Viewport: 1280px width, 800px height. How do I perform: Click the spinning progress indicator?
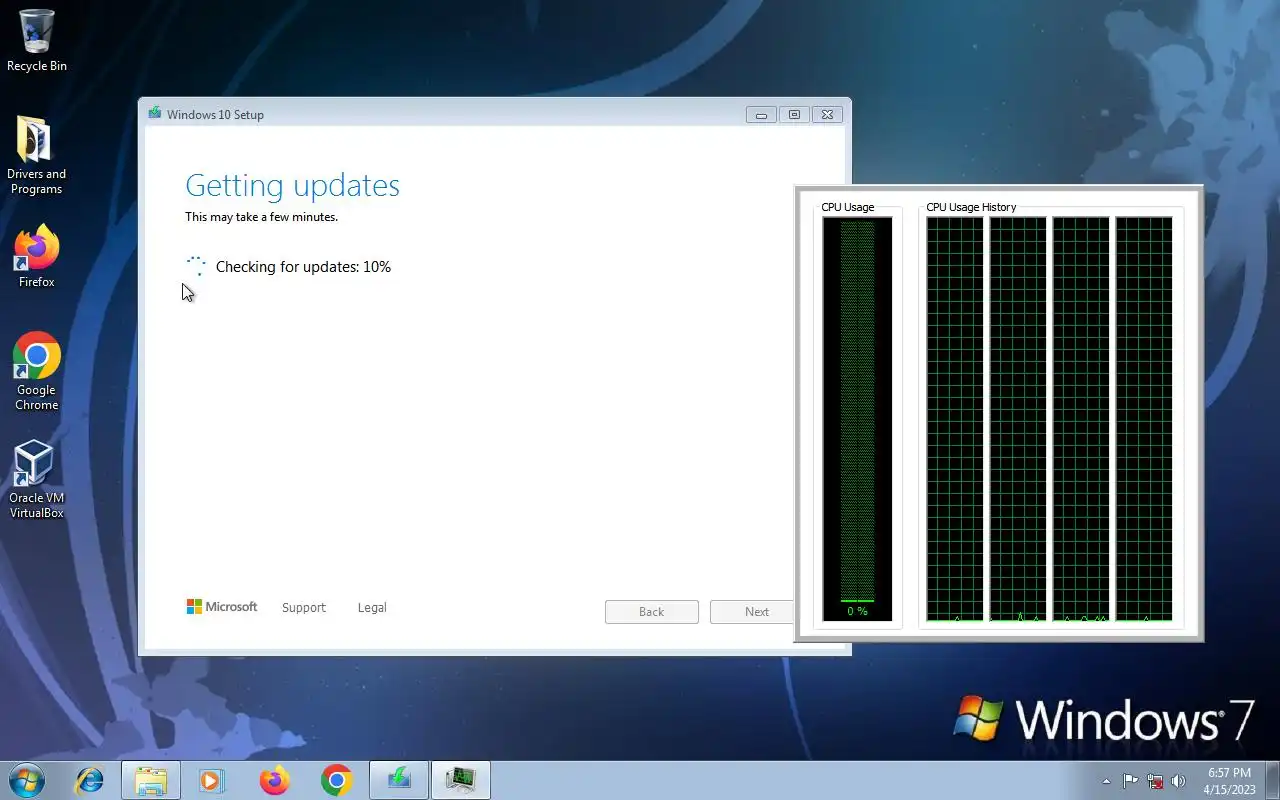196,266
